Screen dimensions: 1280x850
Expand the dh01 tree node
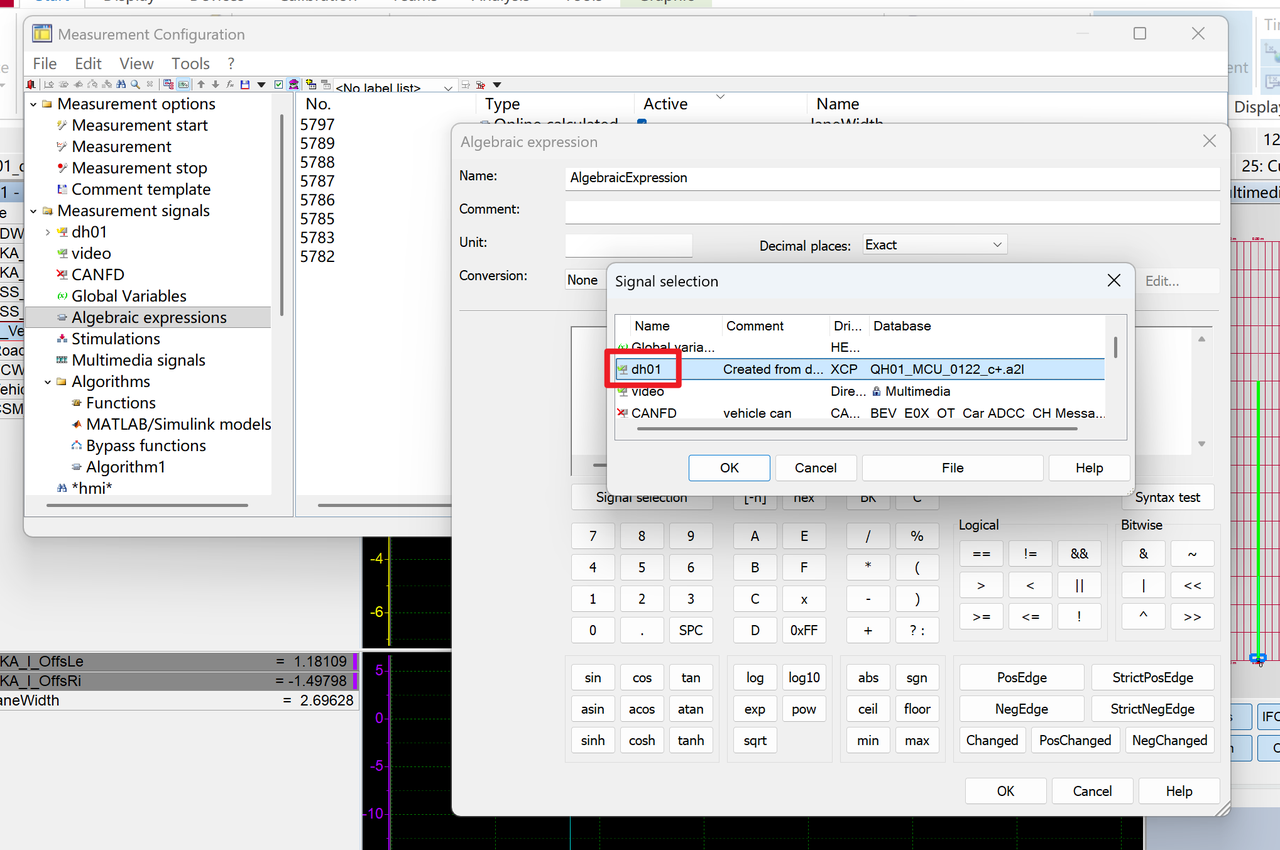[47, 232]
